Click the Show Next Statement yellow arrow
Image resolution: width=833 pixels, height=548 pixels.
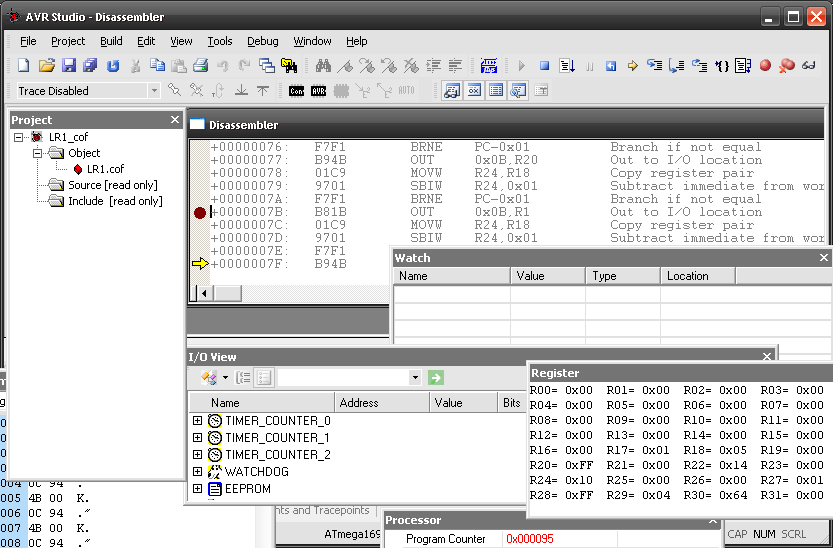point(633,66)
